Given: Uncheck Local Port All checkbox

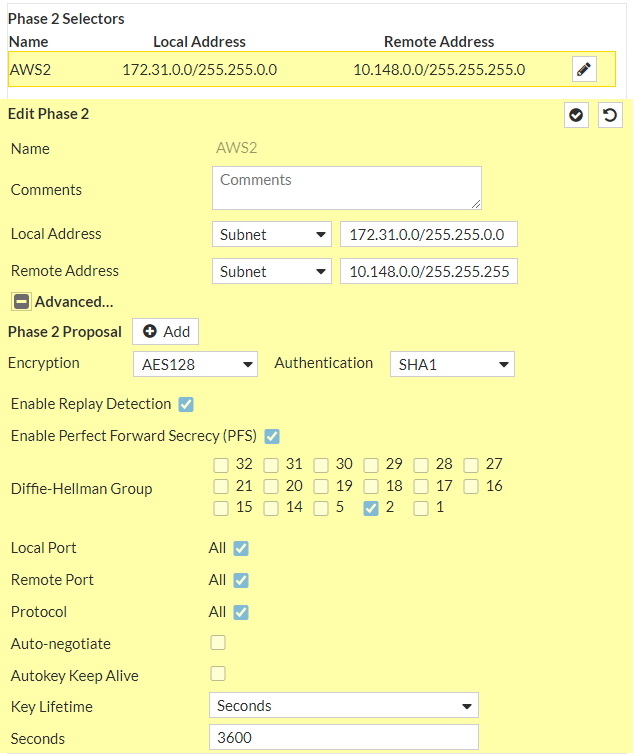Looking at the screenshot, I should point(240,548).
